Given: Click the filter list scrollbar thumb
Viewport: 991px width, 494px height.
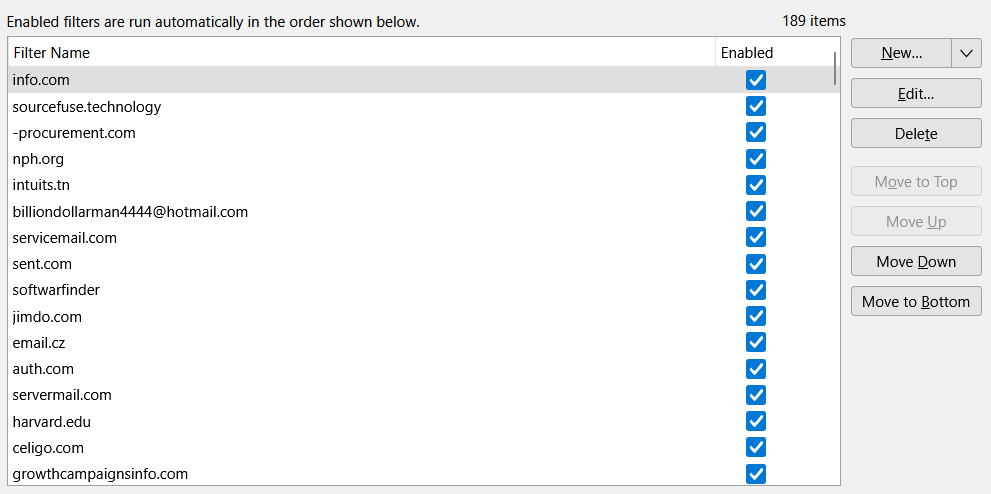Looking at the screenshot, I should pyautogui.click(x=835, y=68).
